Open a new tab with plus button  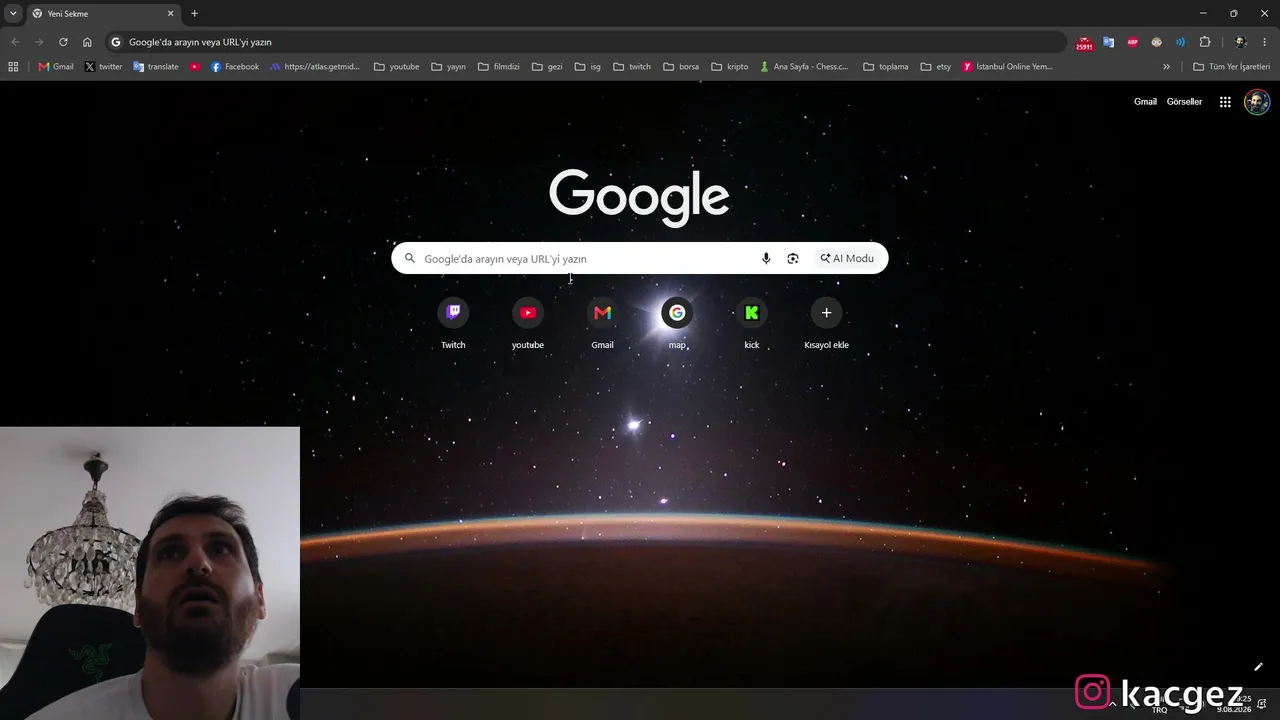coord(194,14)
